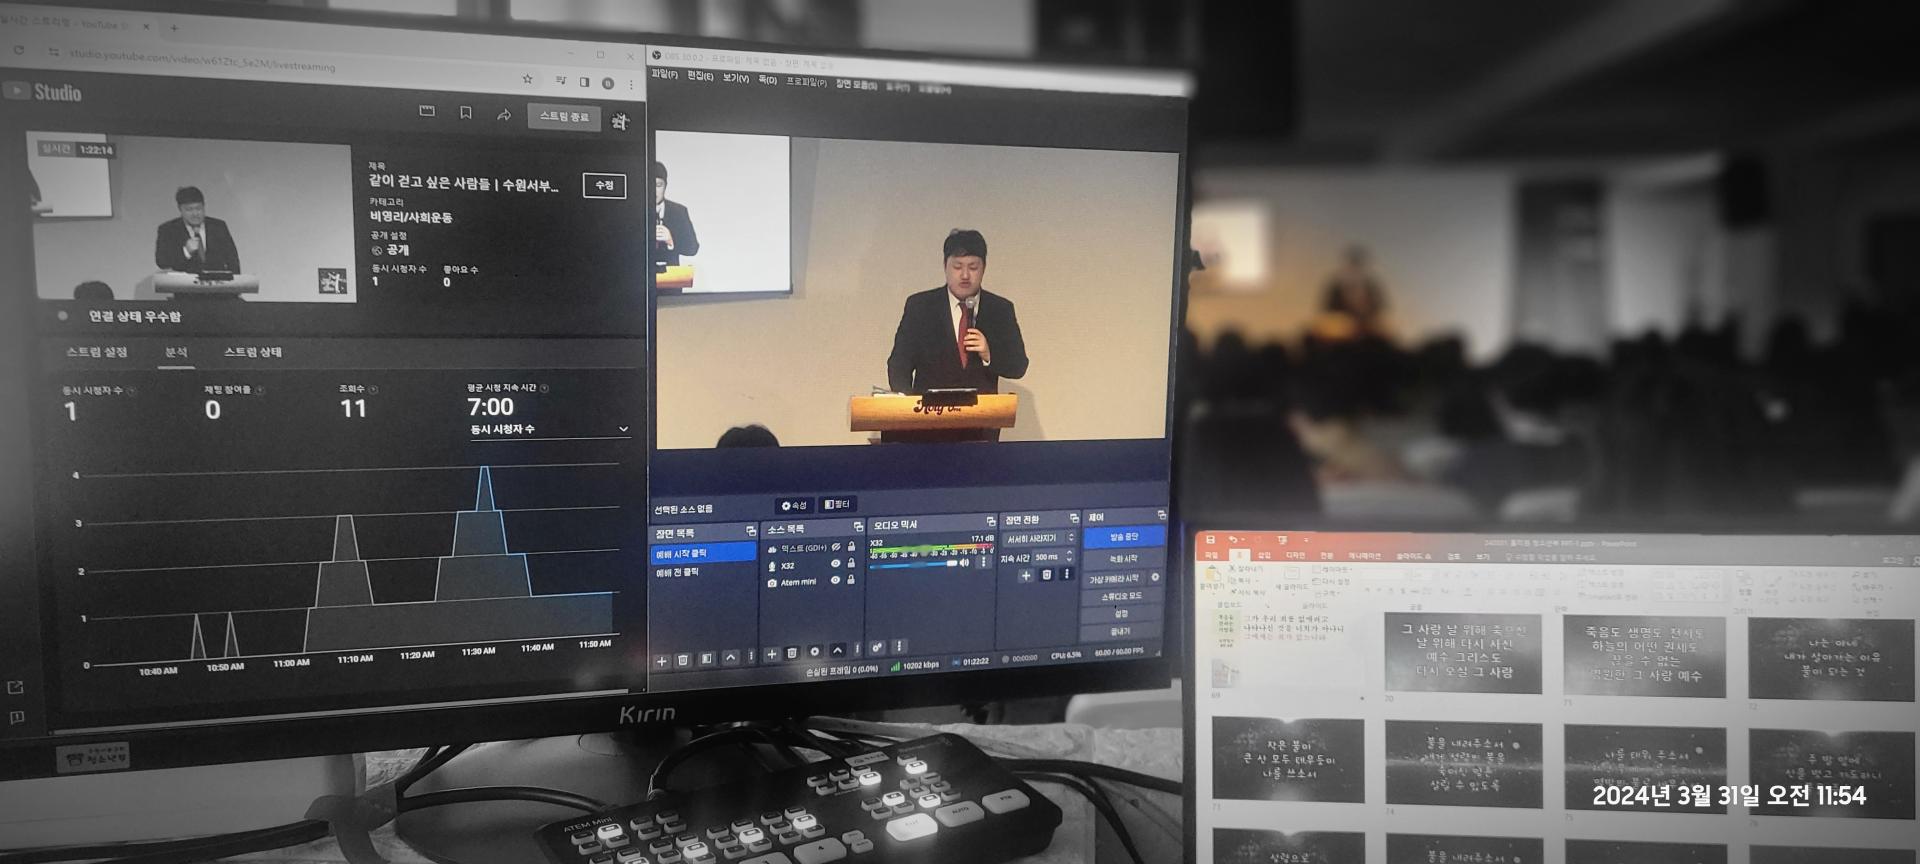Add a new source in OBS sources list
This screenshot has height=864, width=1920.
tap(771, 655)
